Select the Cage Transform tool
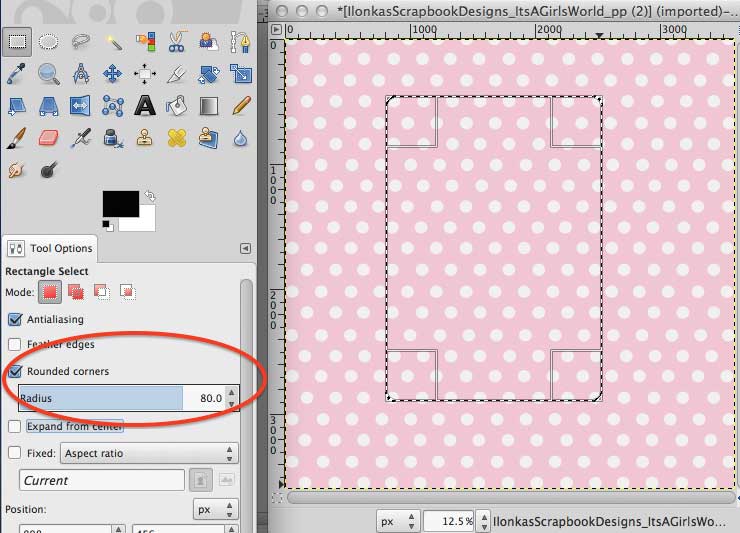The image size is (740, 533). pos(113,106)
